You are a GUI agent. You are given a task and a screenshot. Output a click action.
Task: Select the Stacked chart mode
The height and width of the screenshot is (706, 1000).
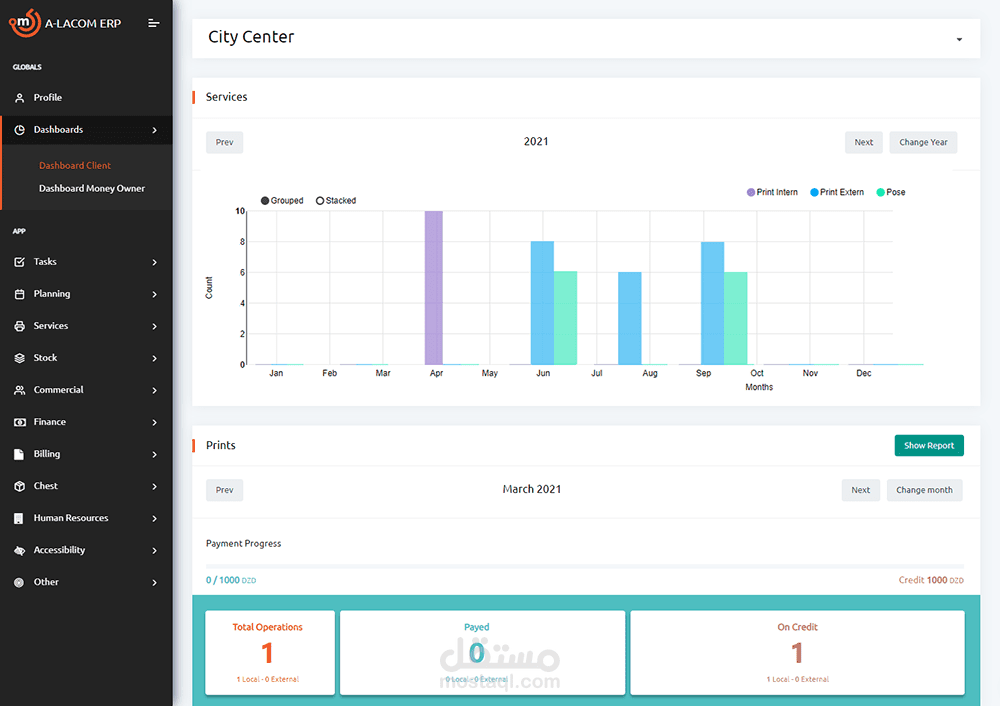336,200
